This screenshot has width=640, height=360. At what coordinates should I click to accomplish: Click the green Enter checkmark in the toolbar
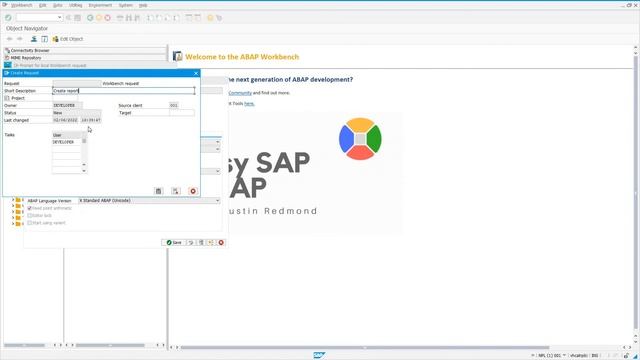point(8,18)
